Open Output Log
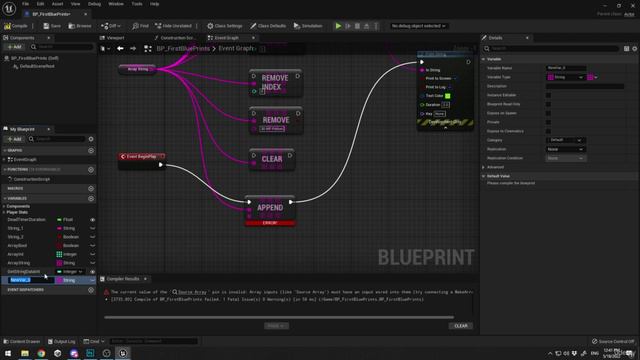Screen dimensions: 640x360 pos(62,341)
